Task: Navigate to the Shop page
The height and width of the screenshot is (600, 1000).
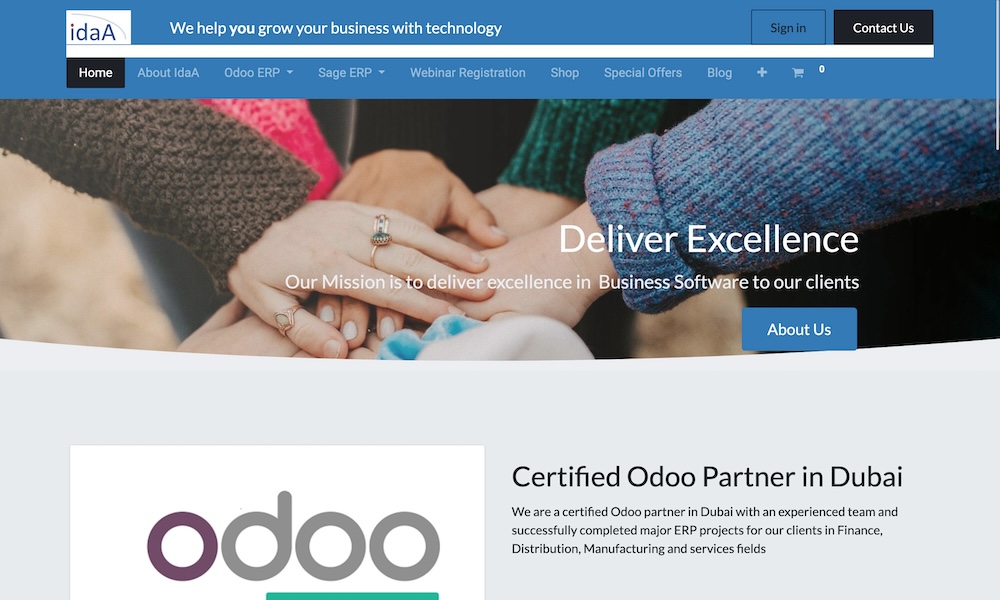Action: click(x=564, y=73)
